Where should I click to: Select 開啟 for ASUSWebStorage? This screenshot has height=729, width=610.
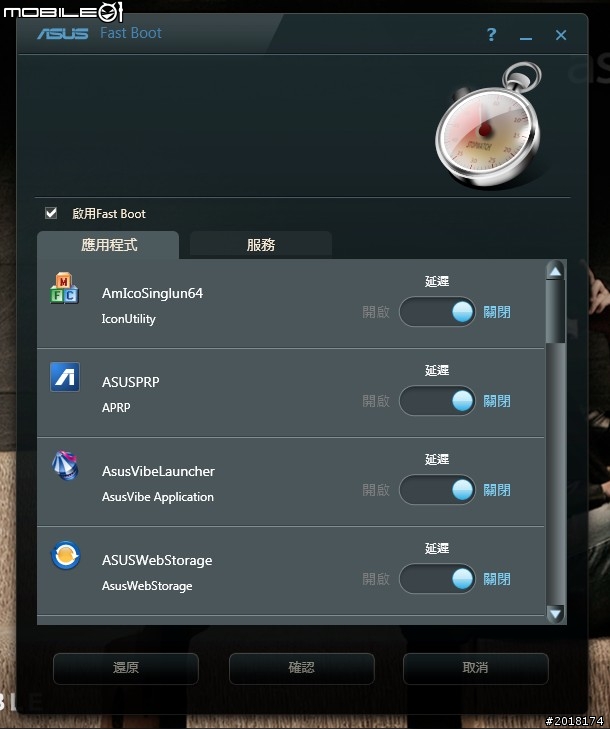376,579
